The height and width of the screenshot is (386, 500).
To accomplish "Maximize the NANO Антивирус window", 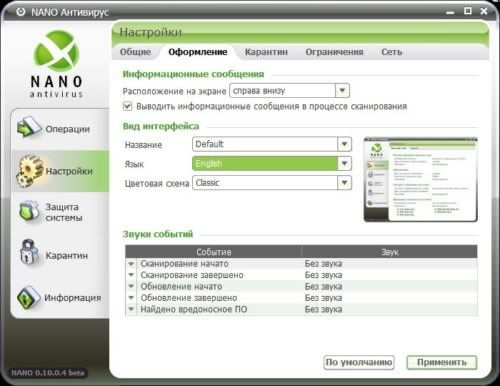I will [x=468, y=11].
